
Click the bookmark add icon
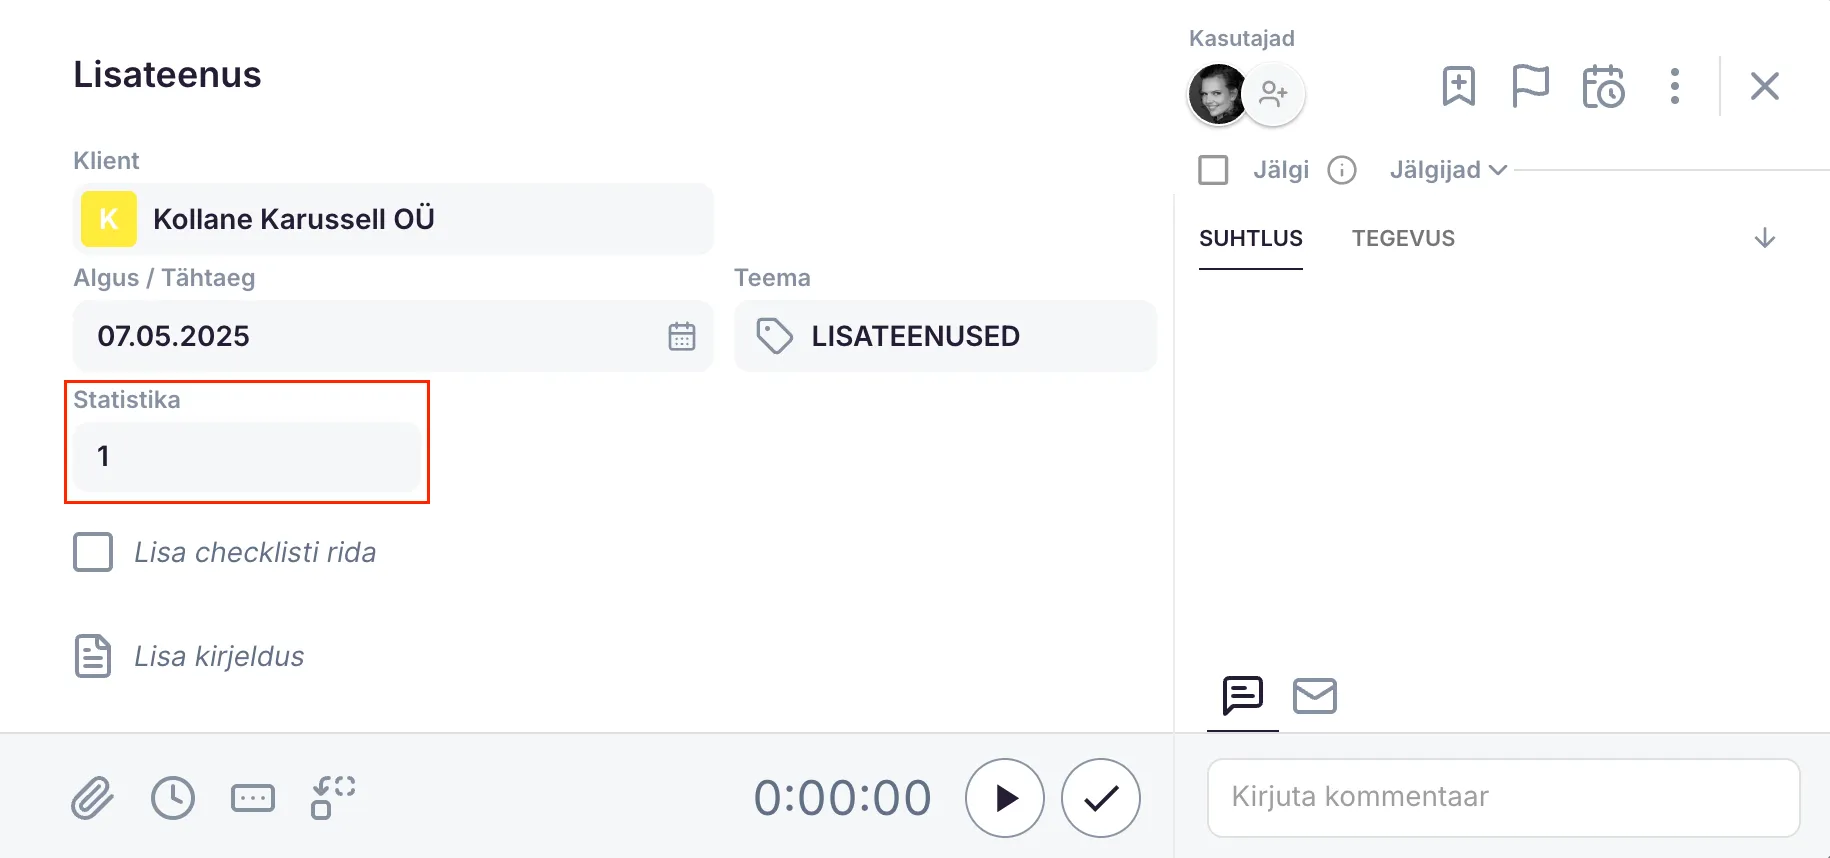click(1459, 86)
